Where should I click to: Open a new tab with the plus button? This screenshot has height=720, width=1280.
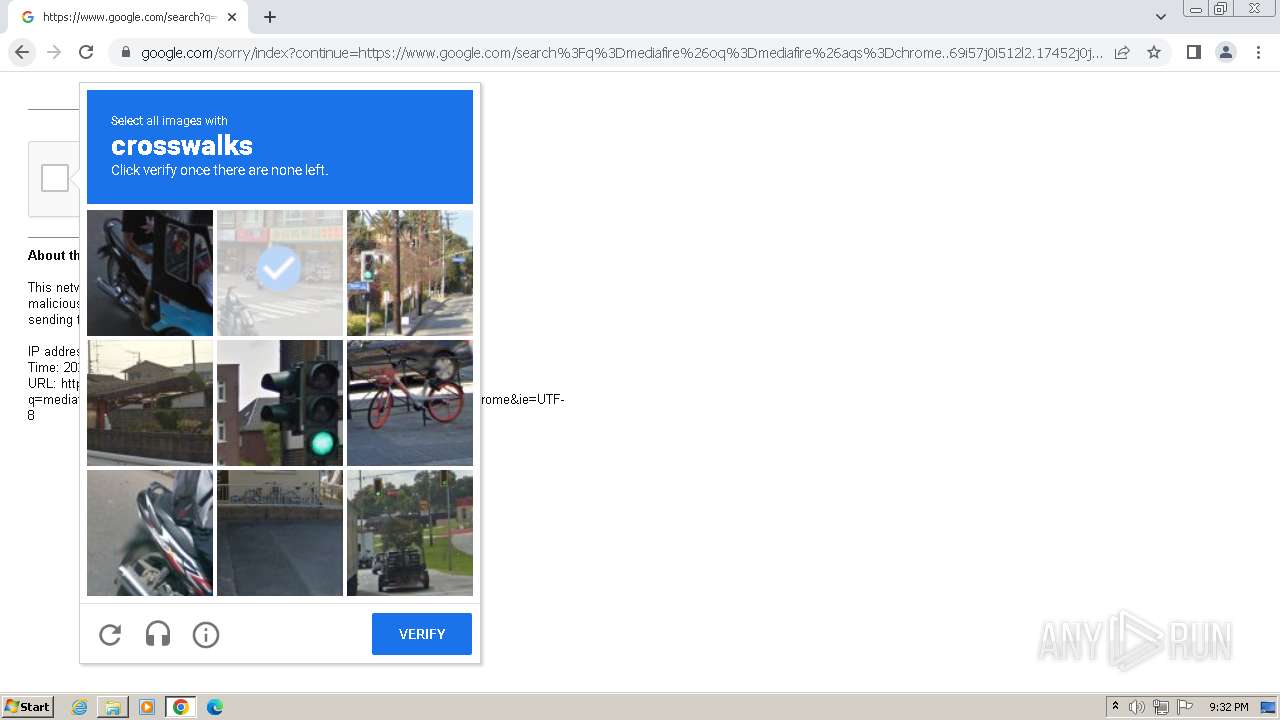point(270,17)
